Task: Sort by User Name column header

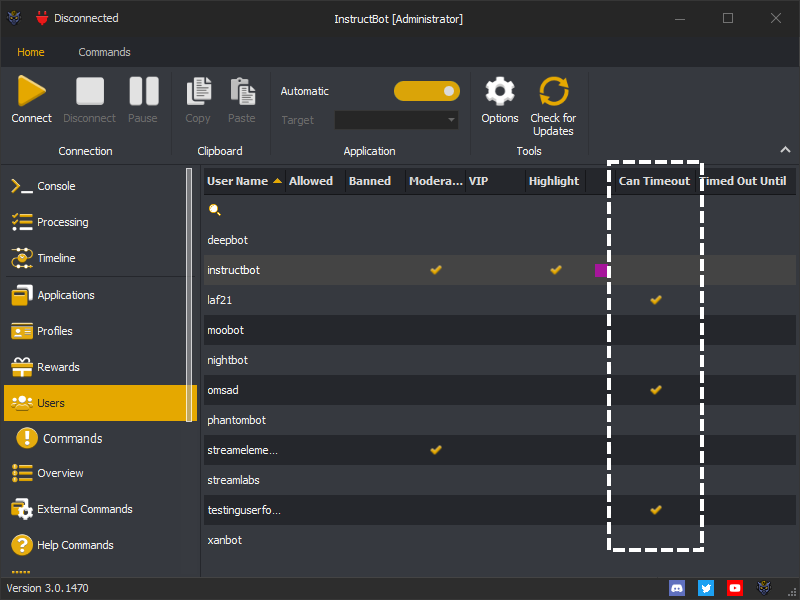Action: point(244,181)
